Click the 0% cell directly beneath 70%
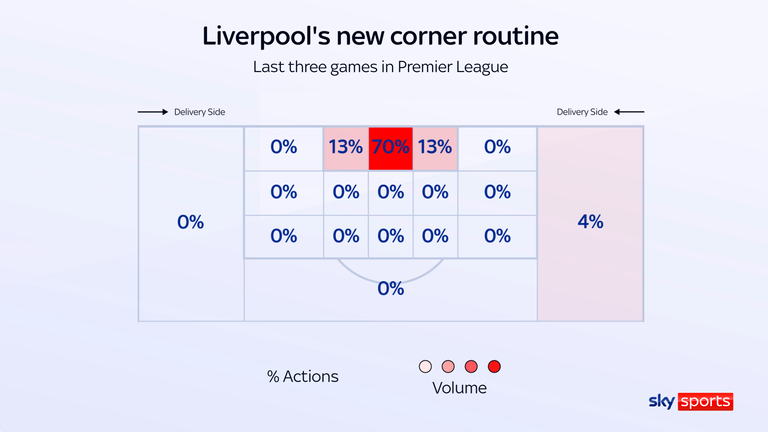This screenshot has width=768, height=432. (390, 192)
